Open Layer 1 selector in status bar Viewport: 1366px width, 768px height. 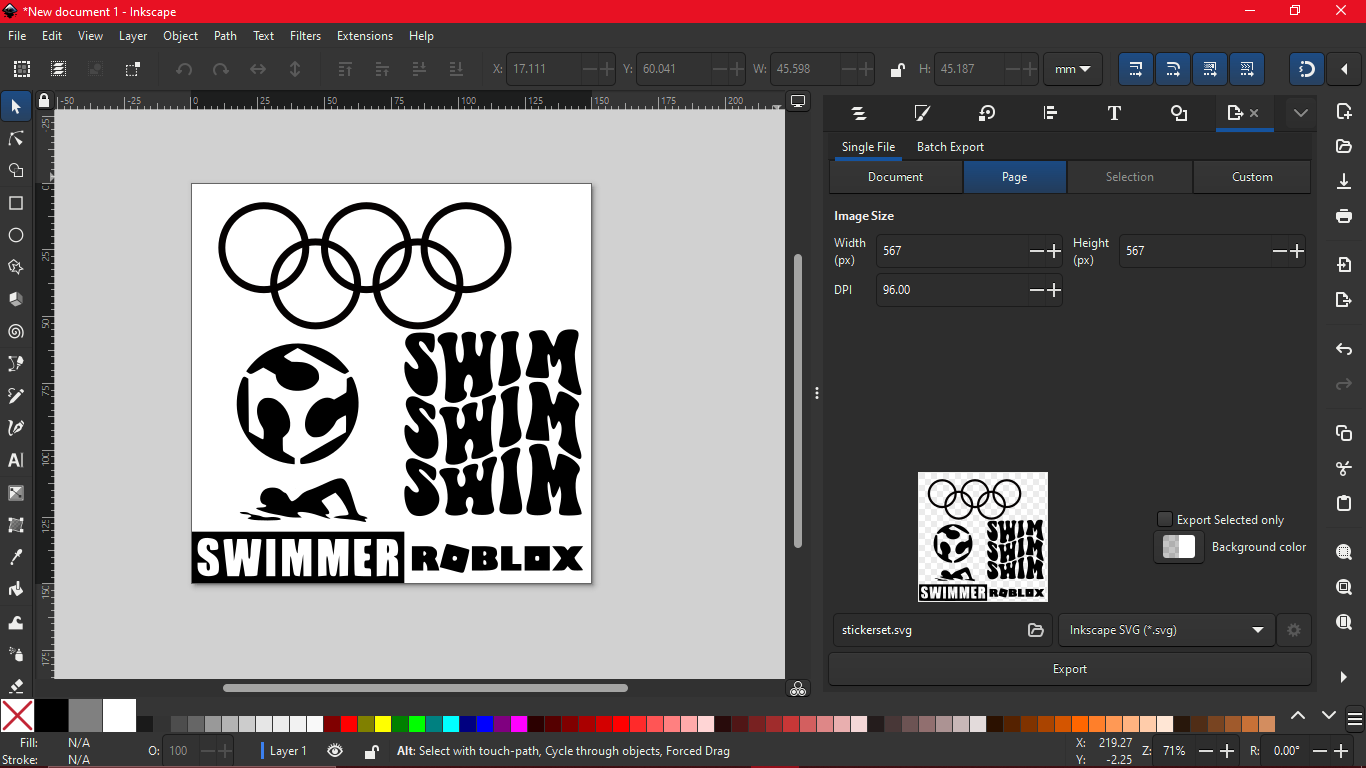tap(288, 750)
